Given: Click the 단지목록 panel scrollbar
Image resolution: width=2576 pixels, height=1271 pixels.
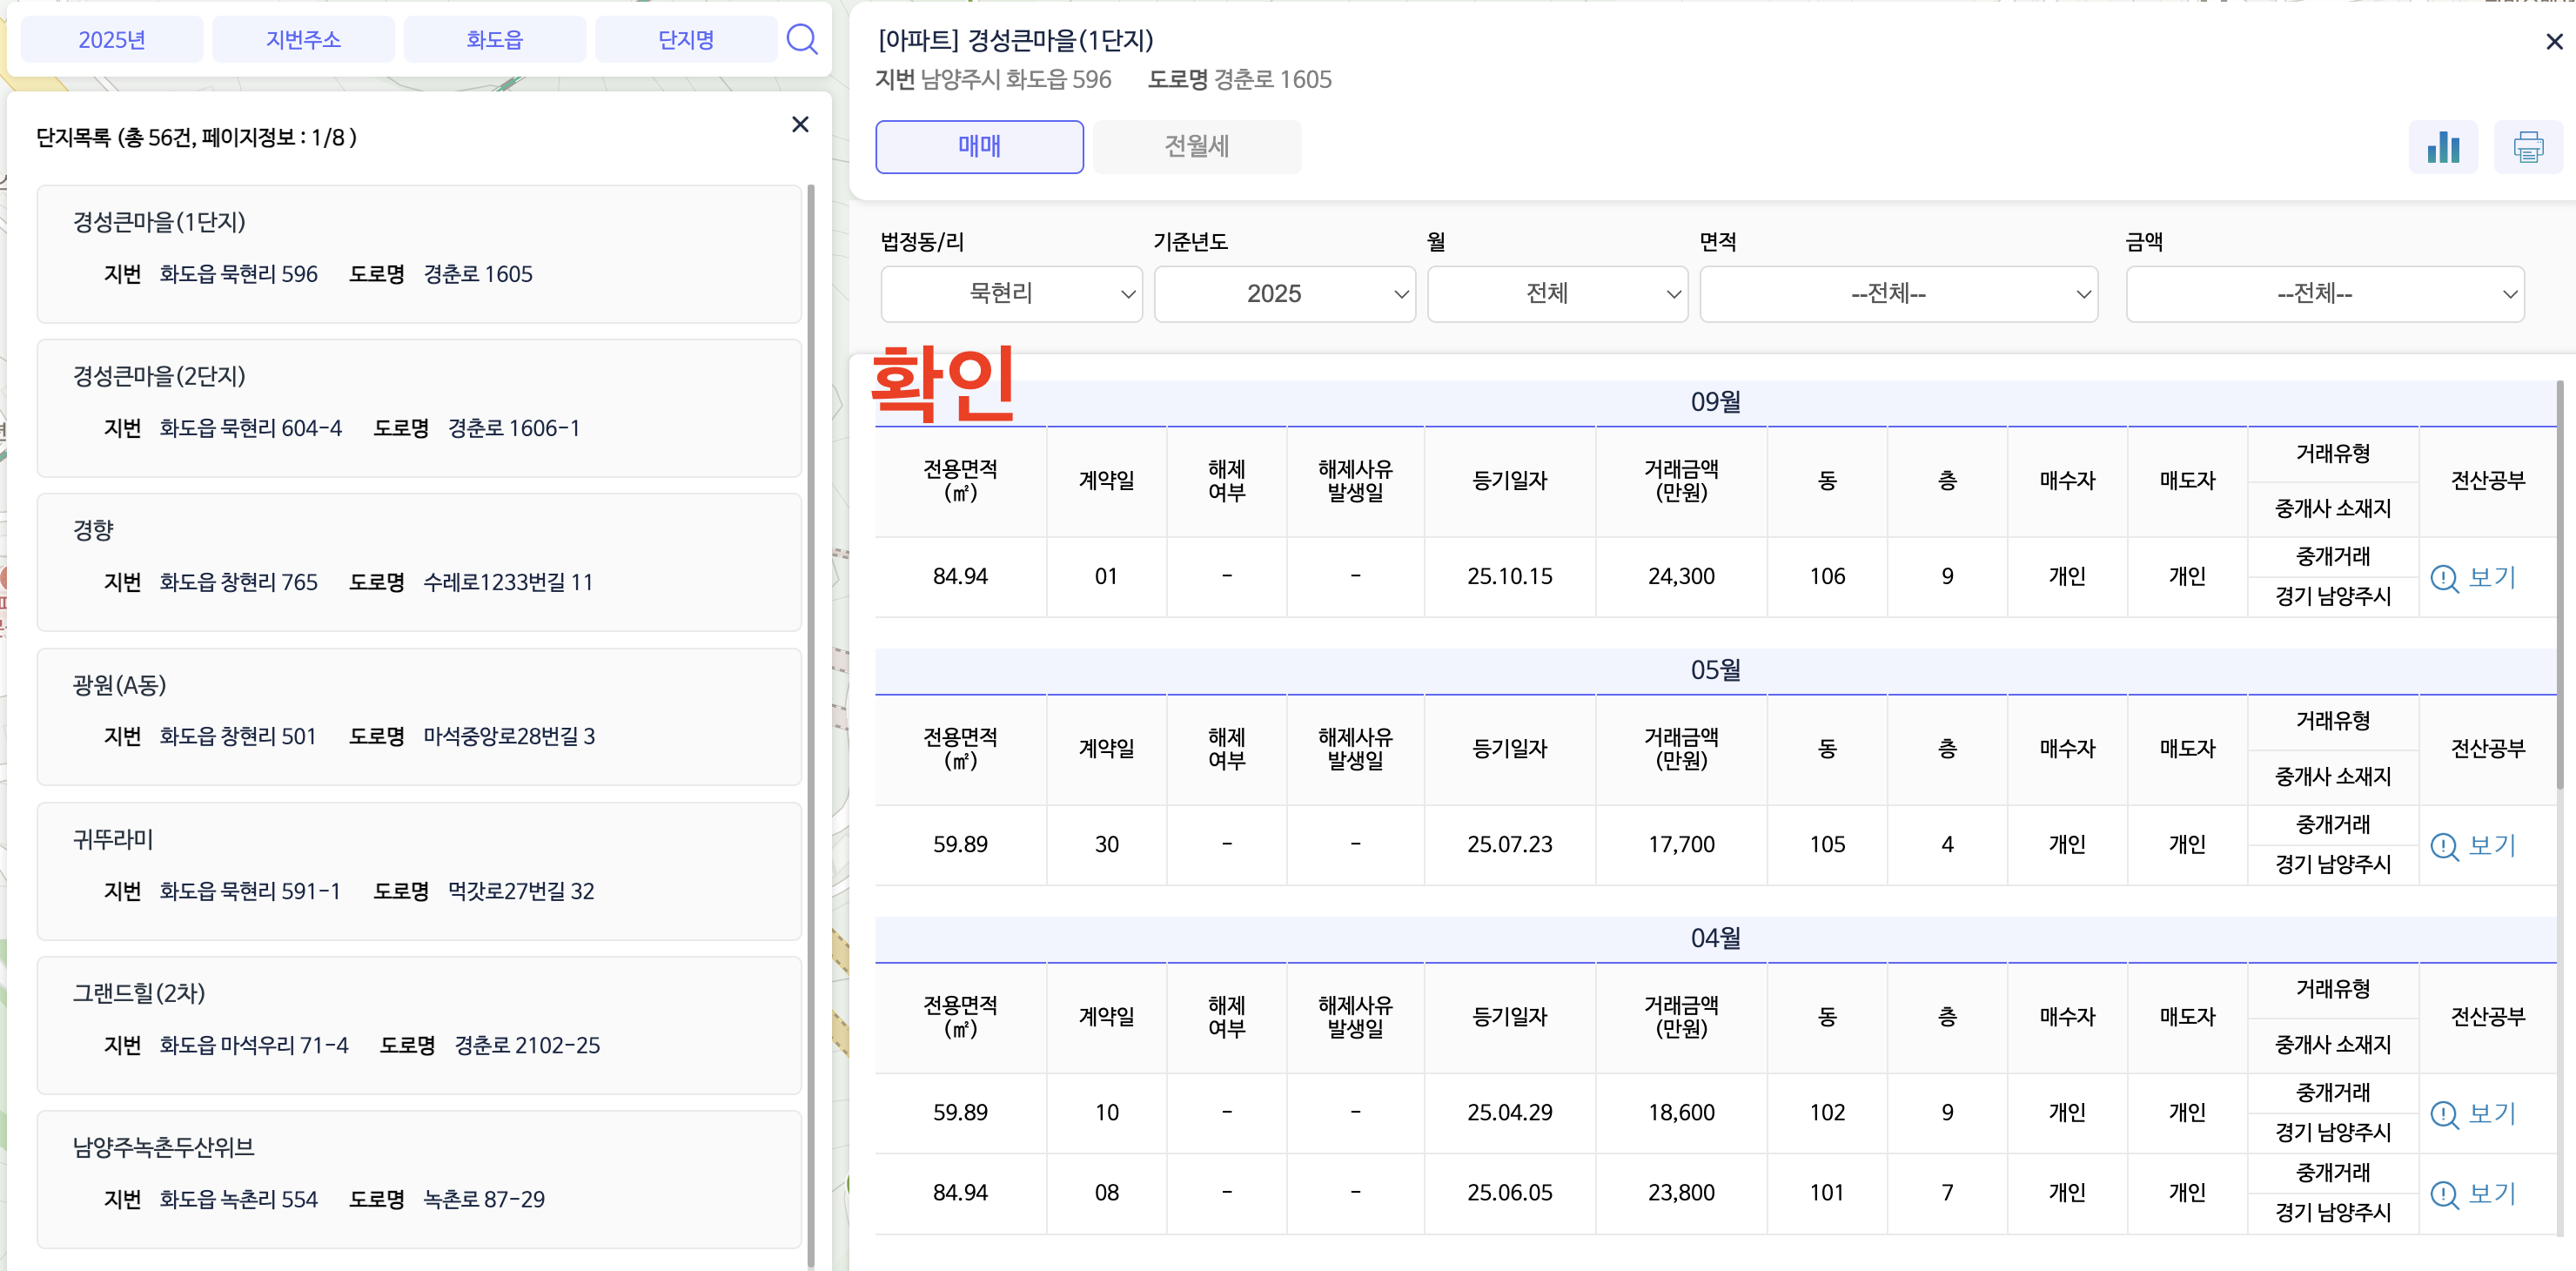Looking at the screenshot, I should pos(811,700).
